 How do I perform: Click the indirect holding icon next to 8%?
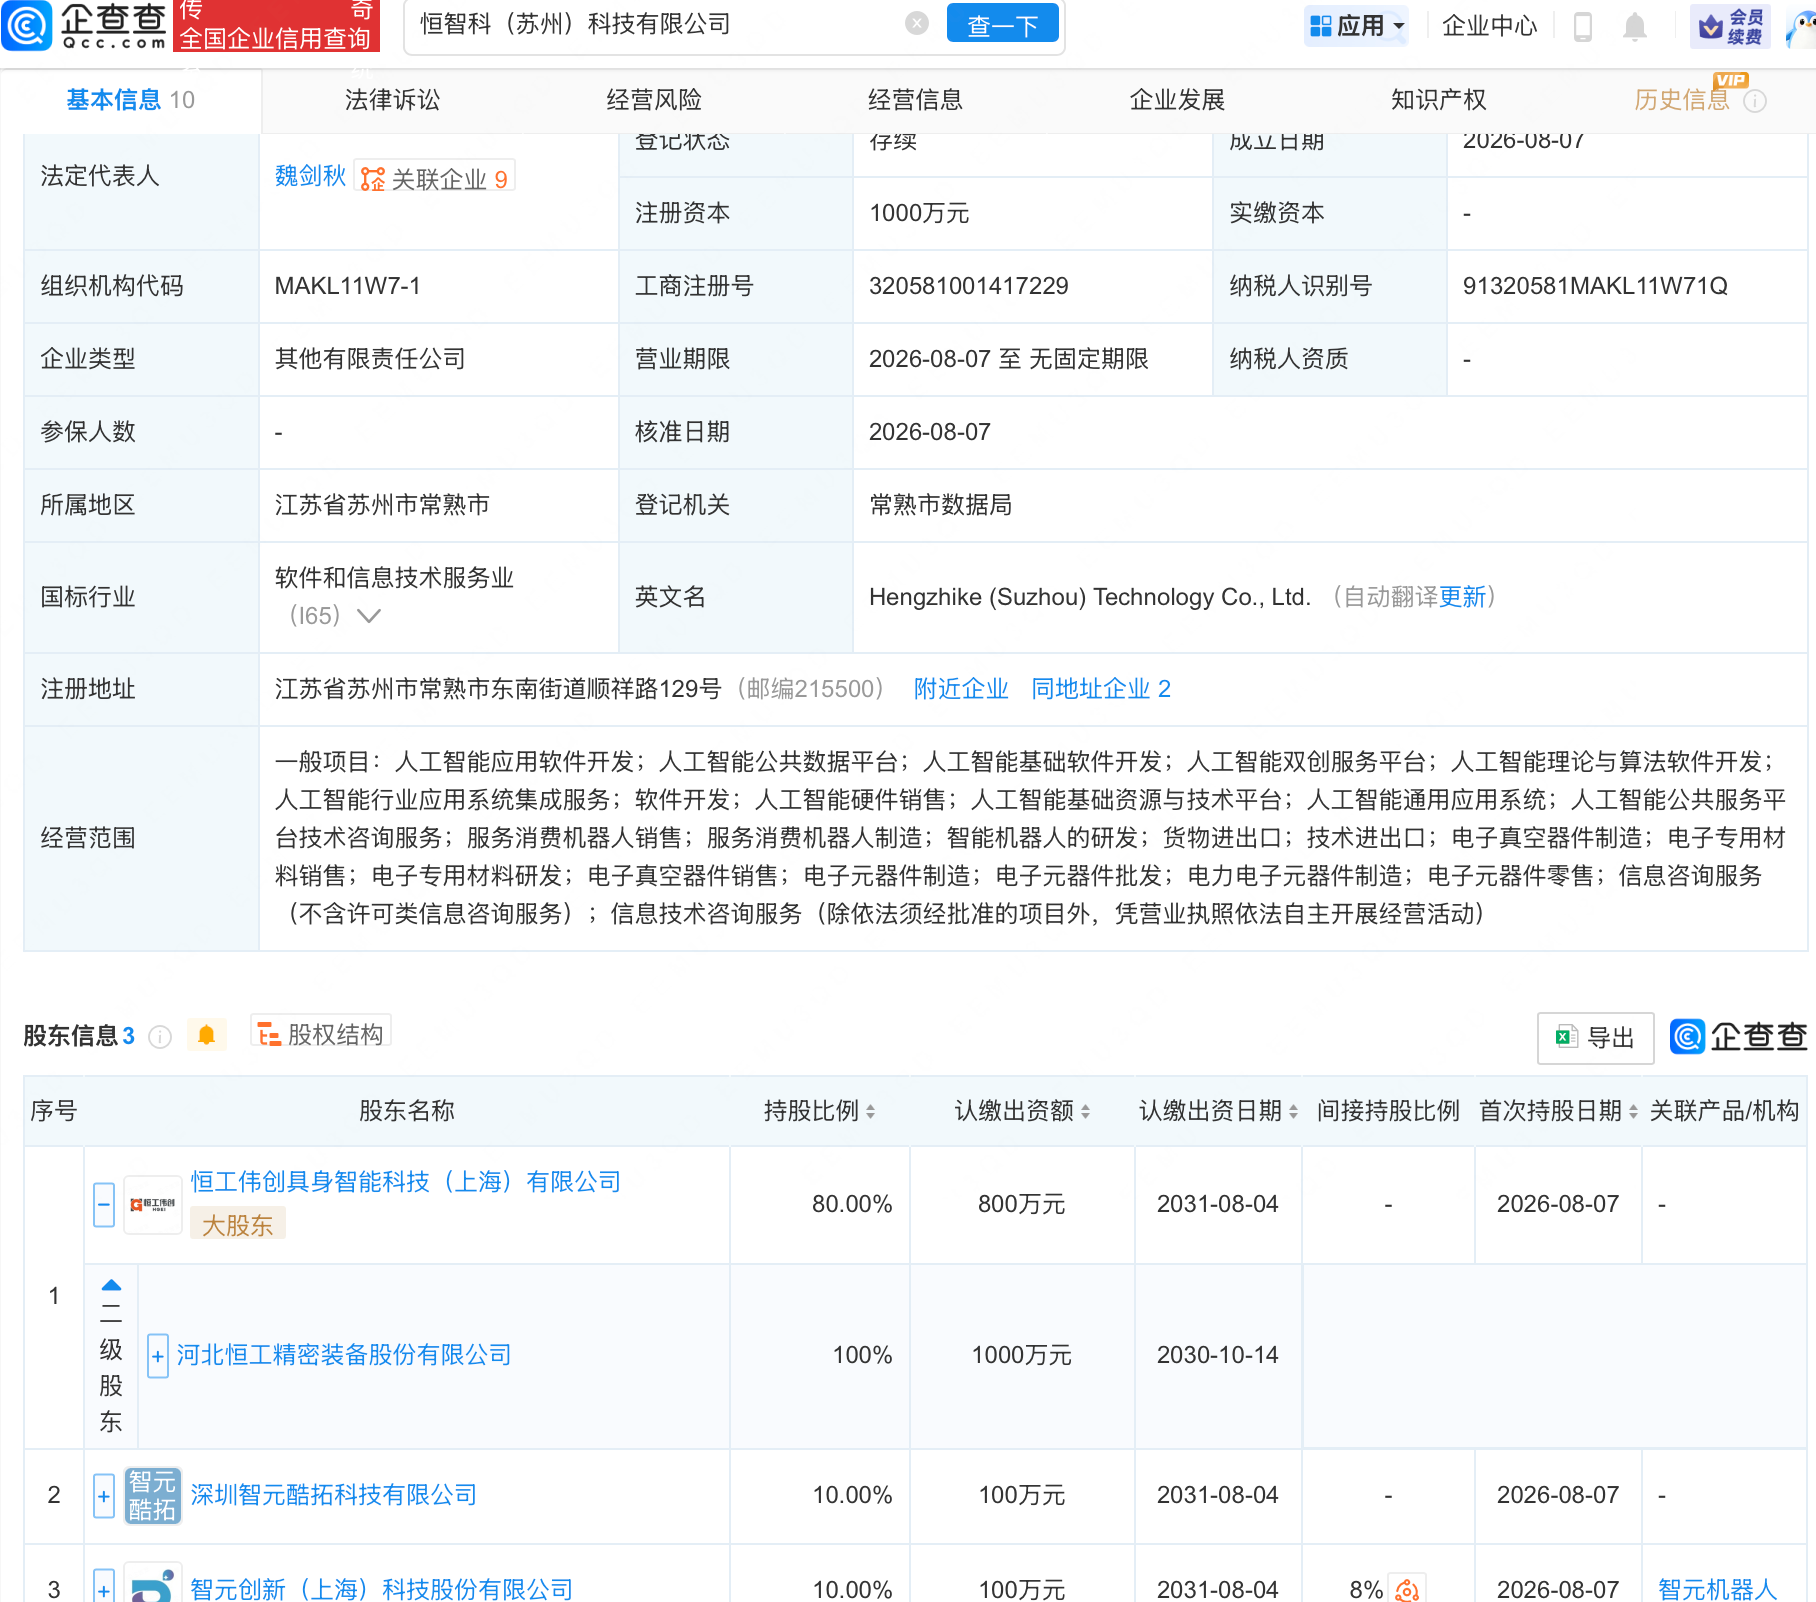(1407, 1589)
